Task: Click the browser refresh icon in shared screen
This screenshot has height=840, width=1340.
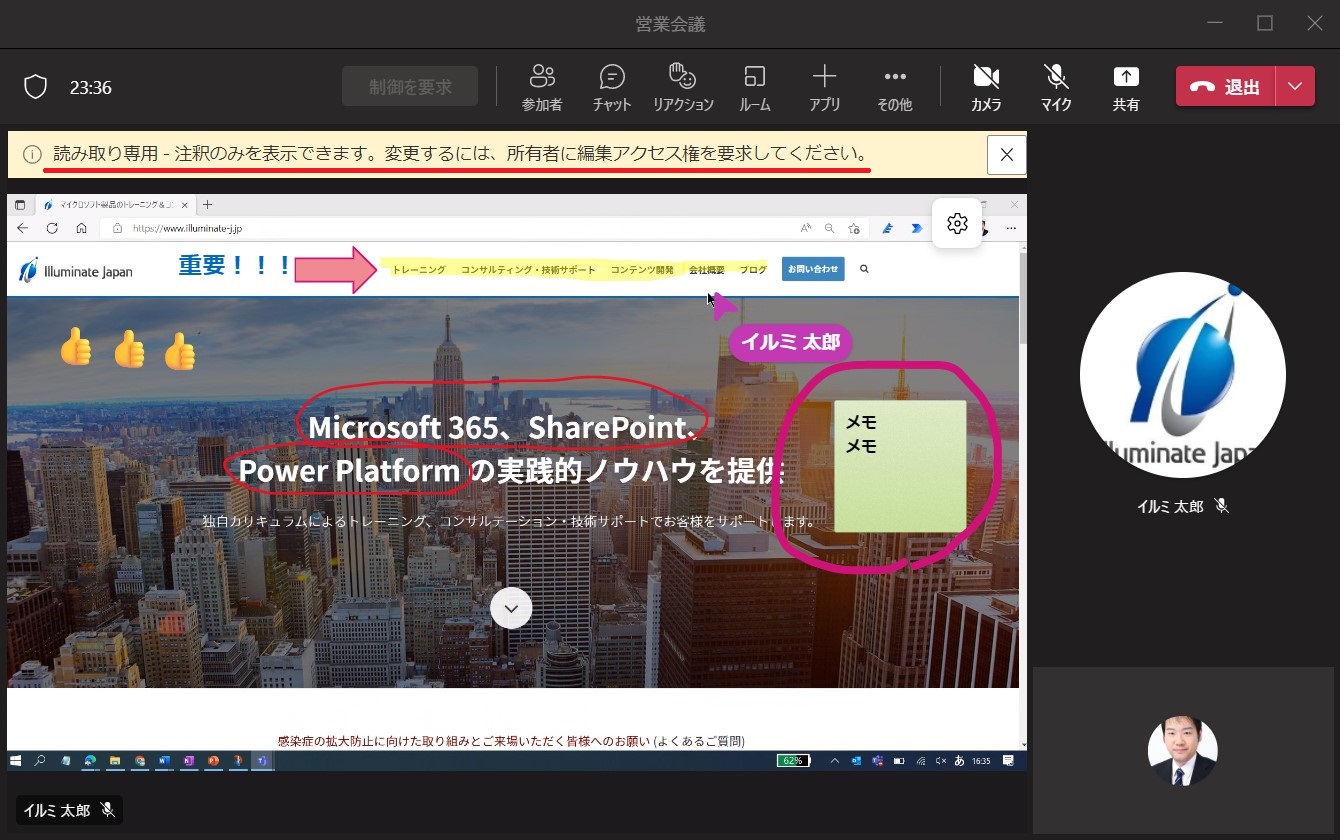Action: [52, 228]
